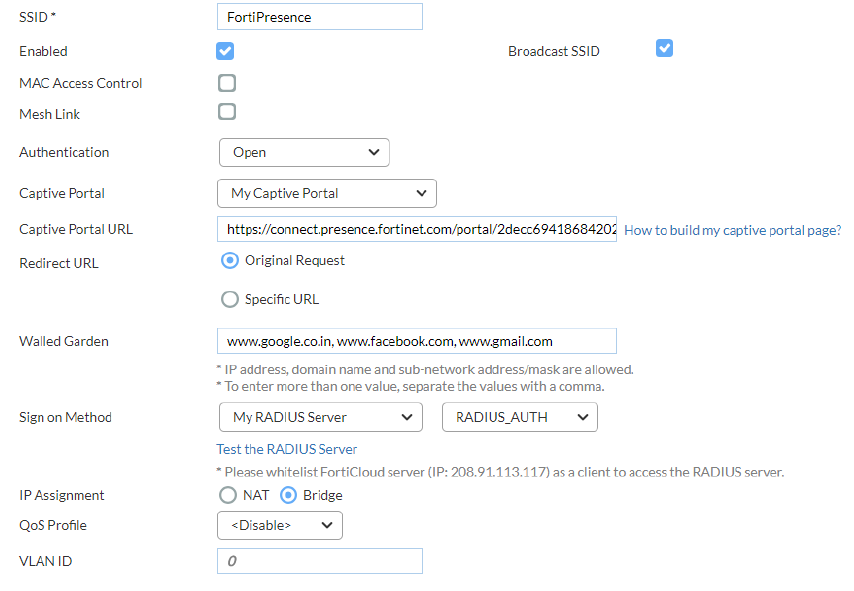This screenshot has width=854, height=591.
Task: Expand the RADIUS_AUTH dropdown
Action: (x=519, y=417)
